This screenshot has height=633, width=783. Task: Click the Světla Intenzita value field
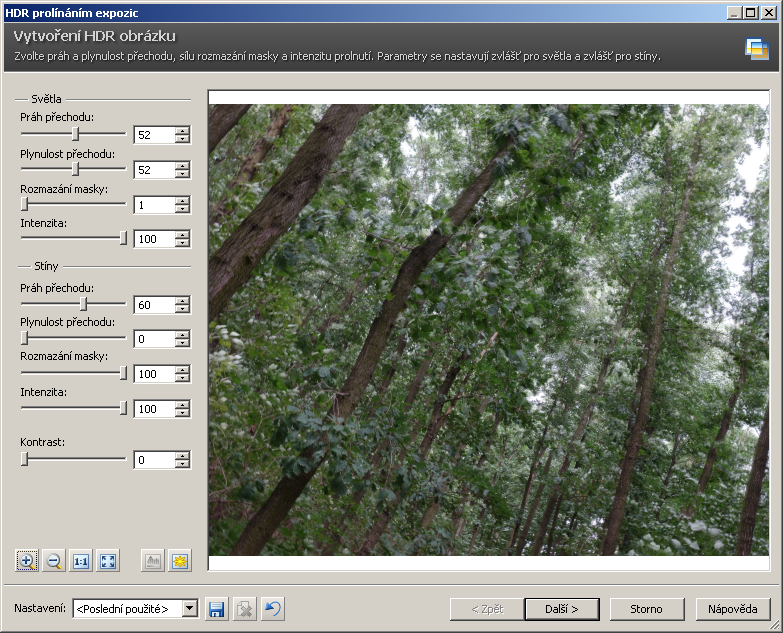coord(153,239)
